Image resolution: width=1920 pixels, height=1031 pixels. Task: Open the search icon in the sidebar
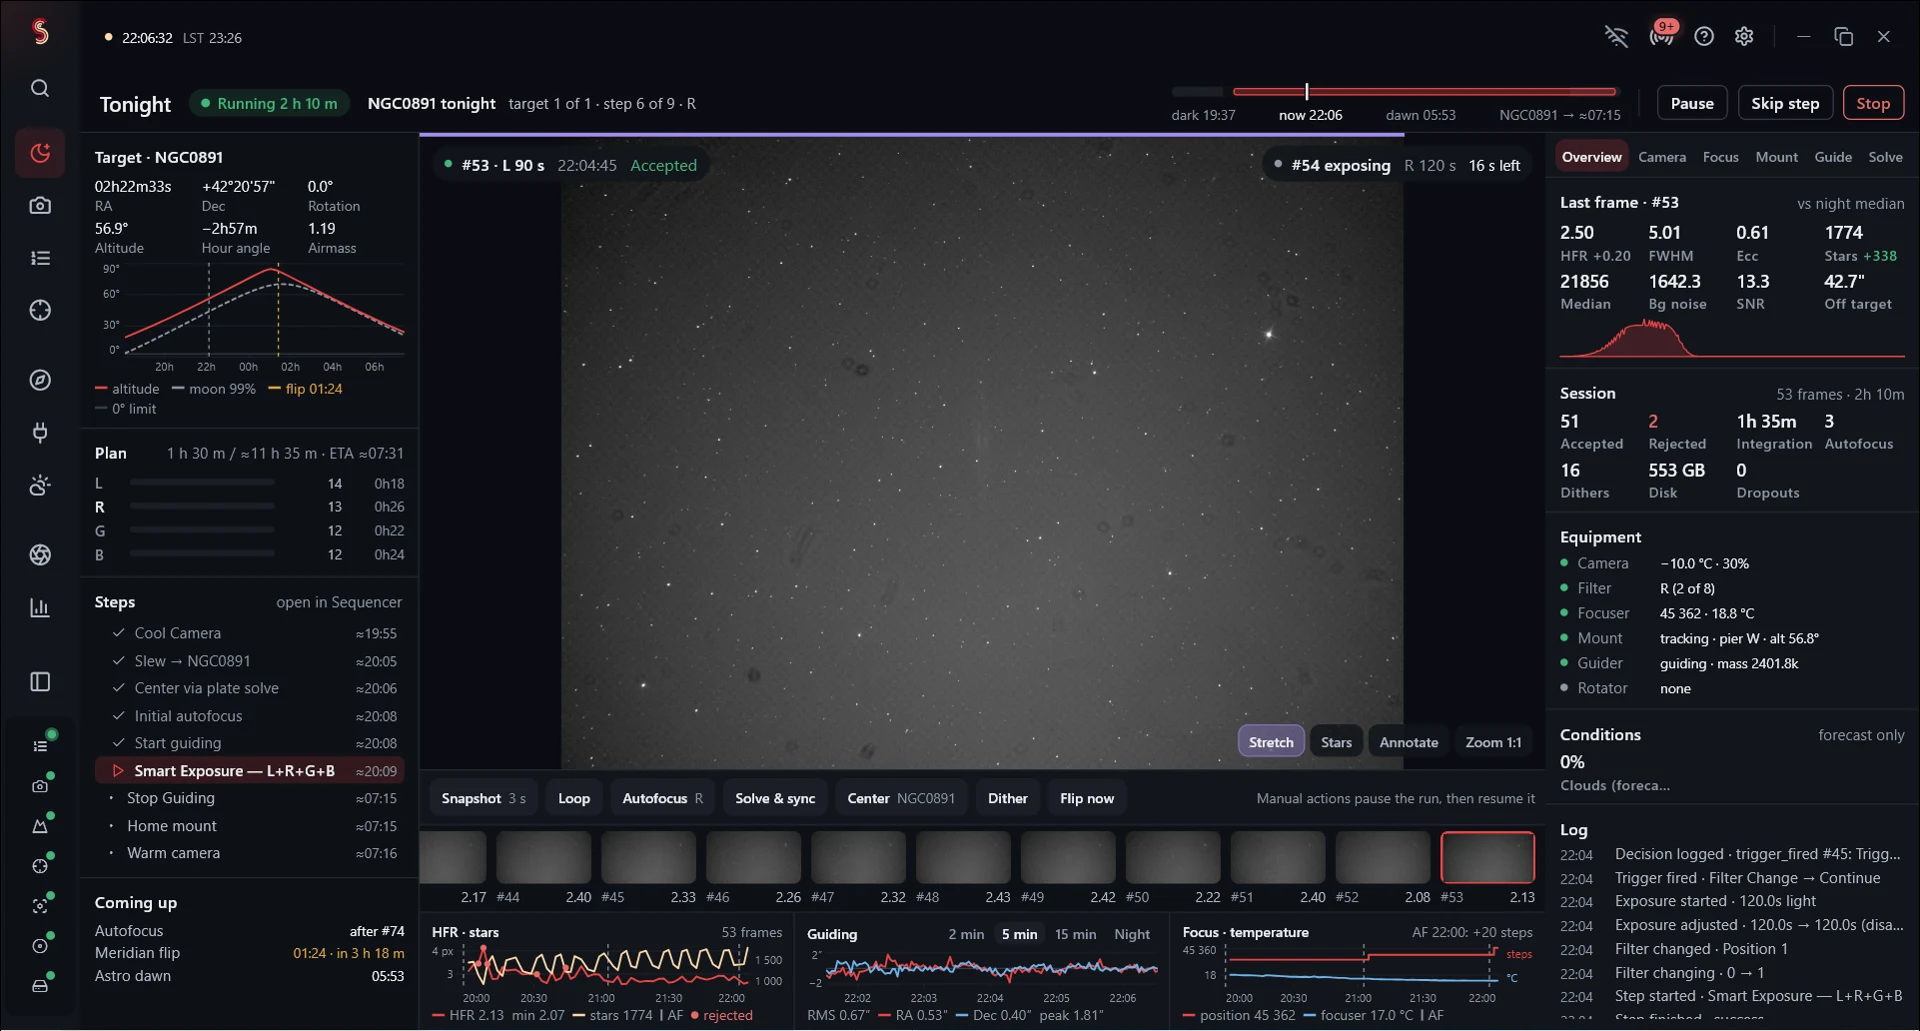pos(40,88)
